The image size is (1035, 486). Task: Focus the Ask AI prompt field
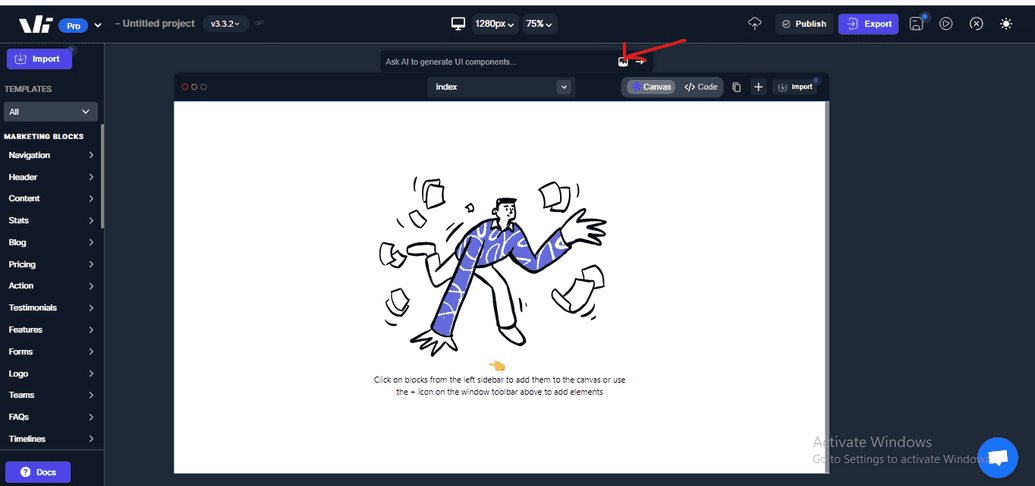point(498,61)
